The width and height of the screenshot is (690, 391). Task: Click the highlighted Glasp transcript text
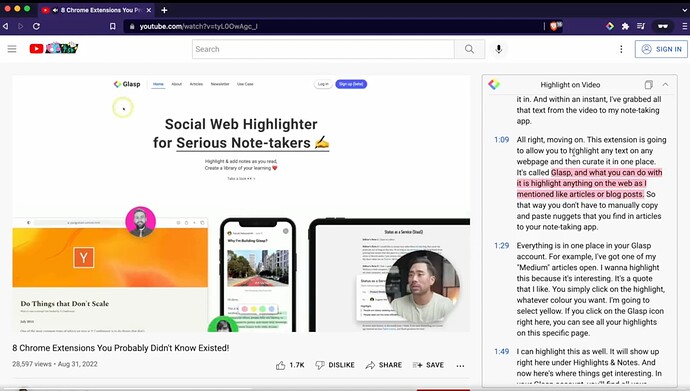pyautogui.click(x=589, y=183)
